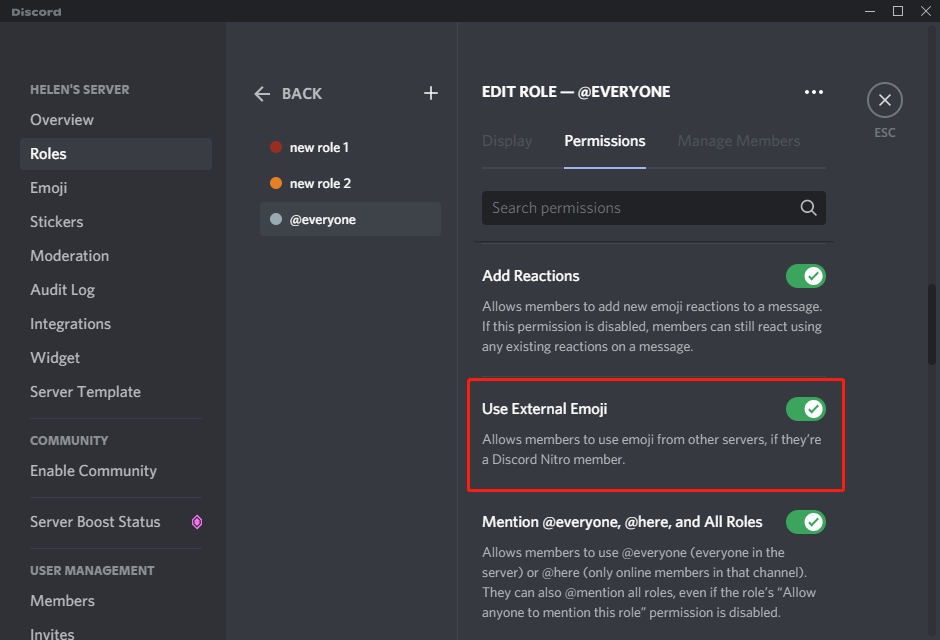Disable the Add Reactions permission
This screenshot has width=940, height=640.
(805, 276)
